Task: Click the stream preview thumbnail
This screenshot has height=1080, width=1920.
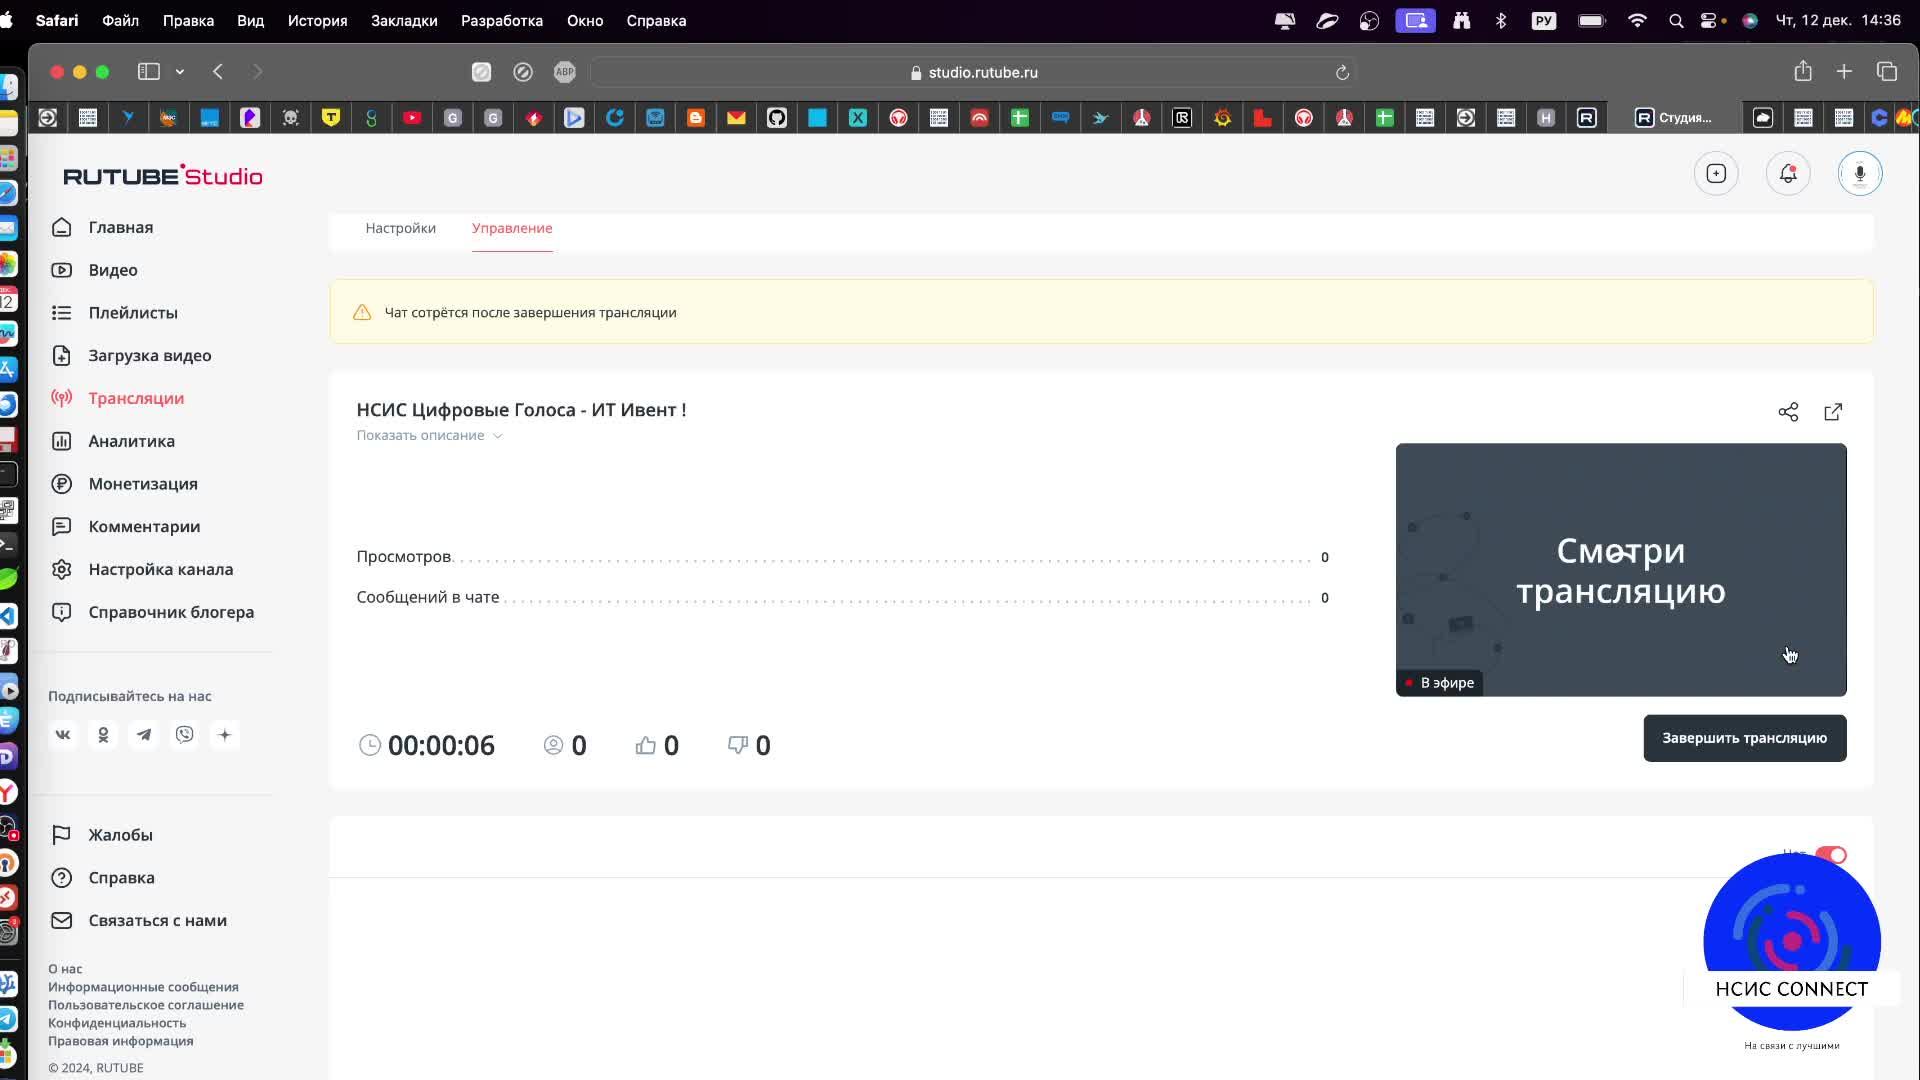Action: pos(1621,570)
